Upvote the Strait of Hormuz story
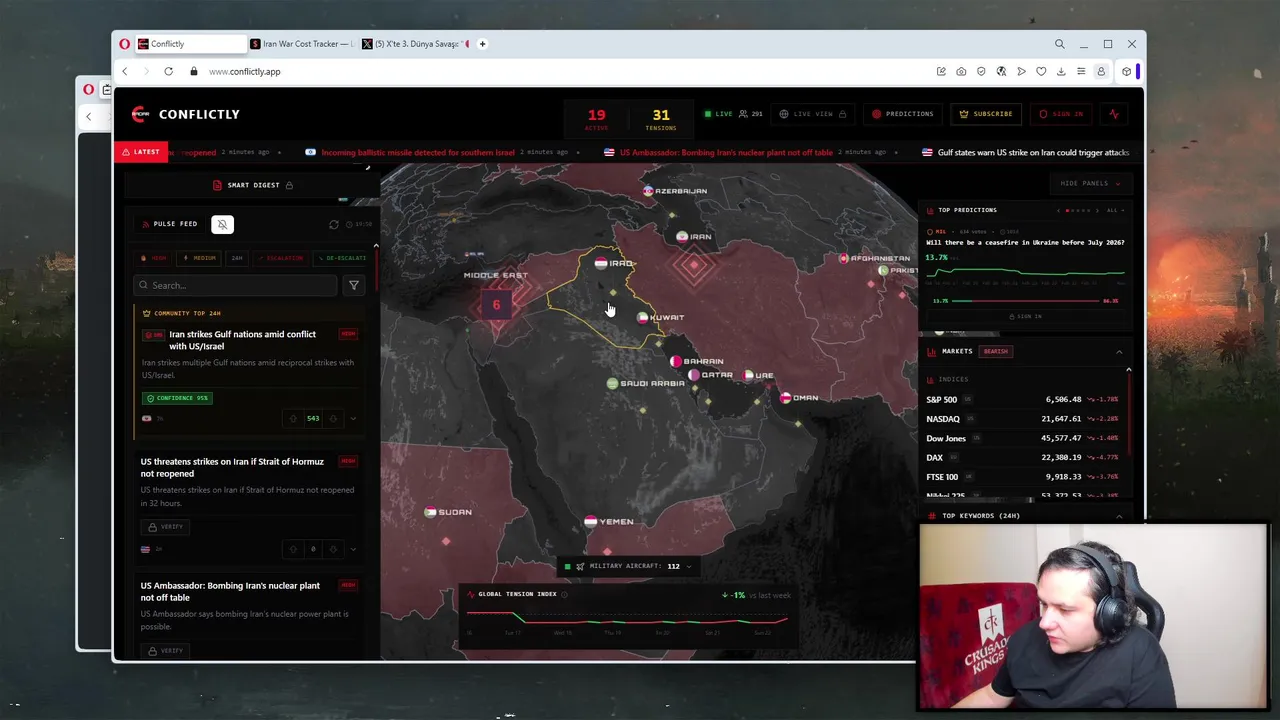 (x=293, y=549)
